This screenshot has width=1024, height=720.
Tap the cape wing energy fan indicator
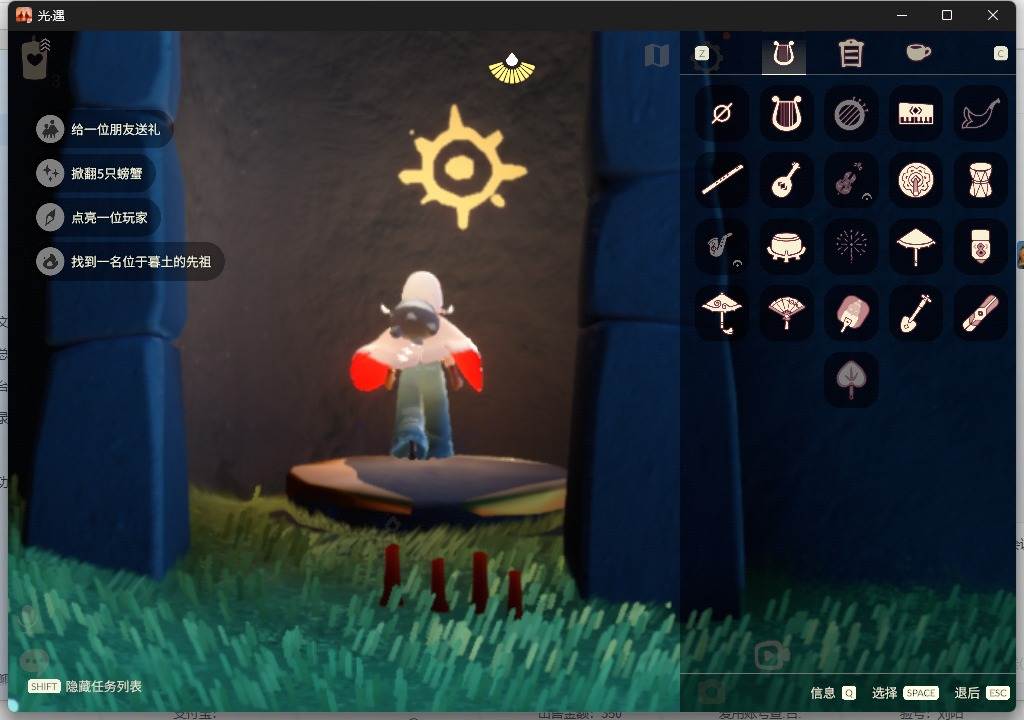click(x=512, y=69)
